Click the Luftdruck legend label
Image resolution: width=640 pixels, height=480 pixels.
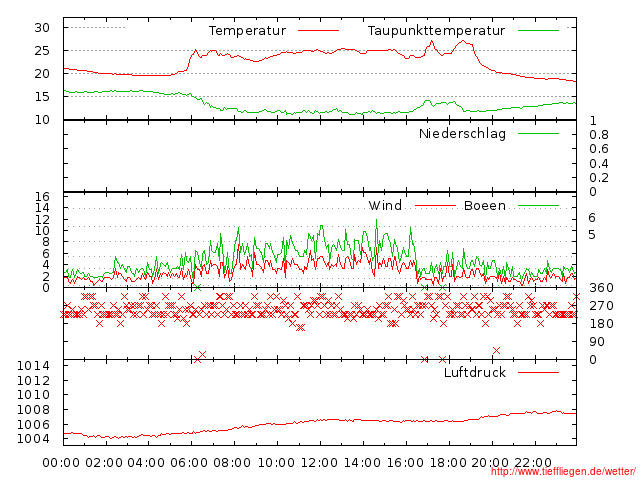[475, 372]
